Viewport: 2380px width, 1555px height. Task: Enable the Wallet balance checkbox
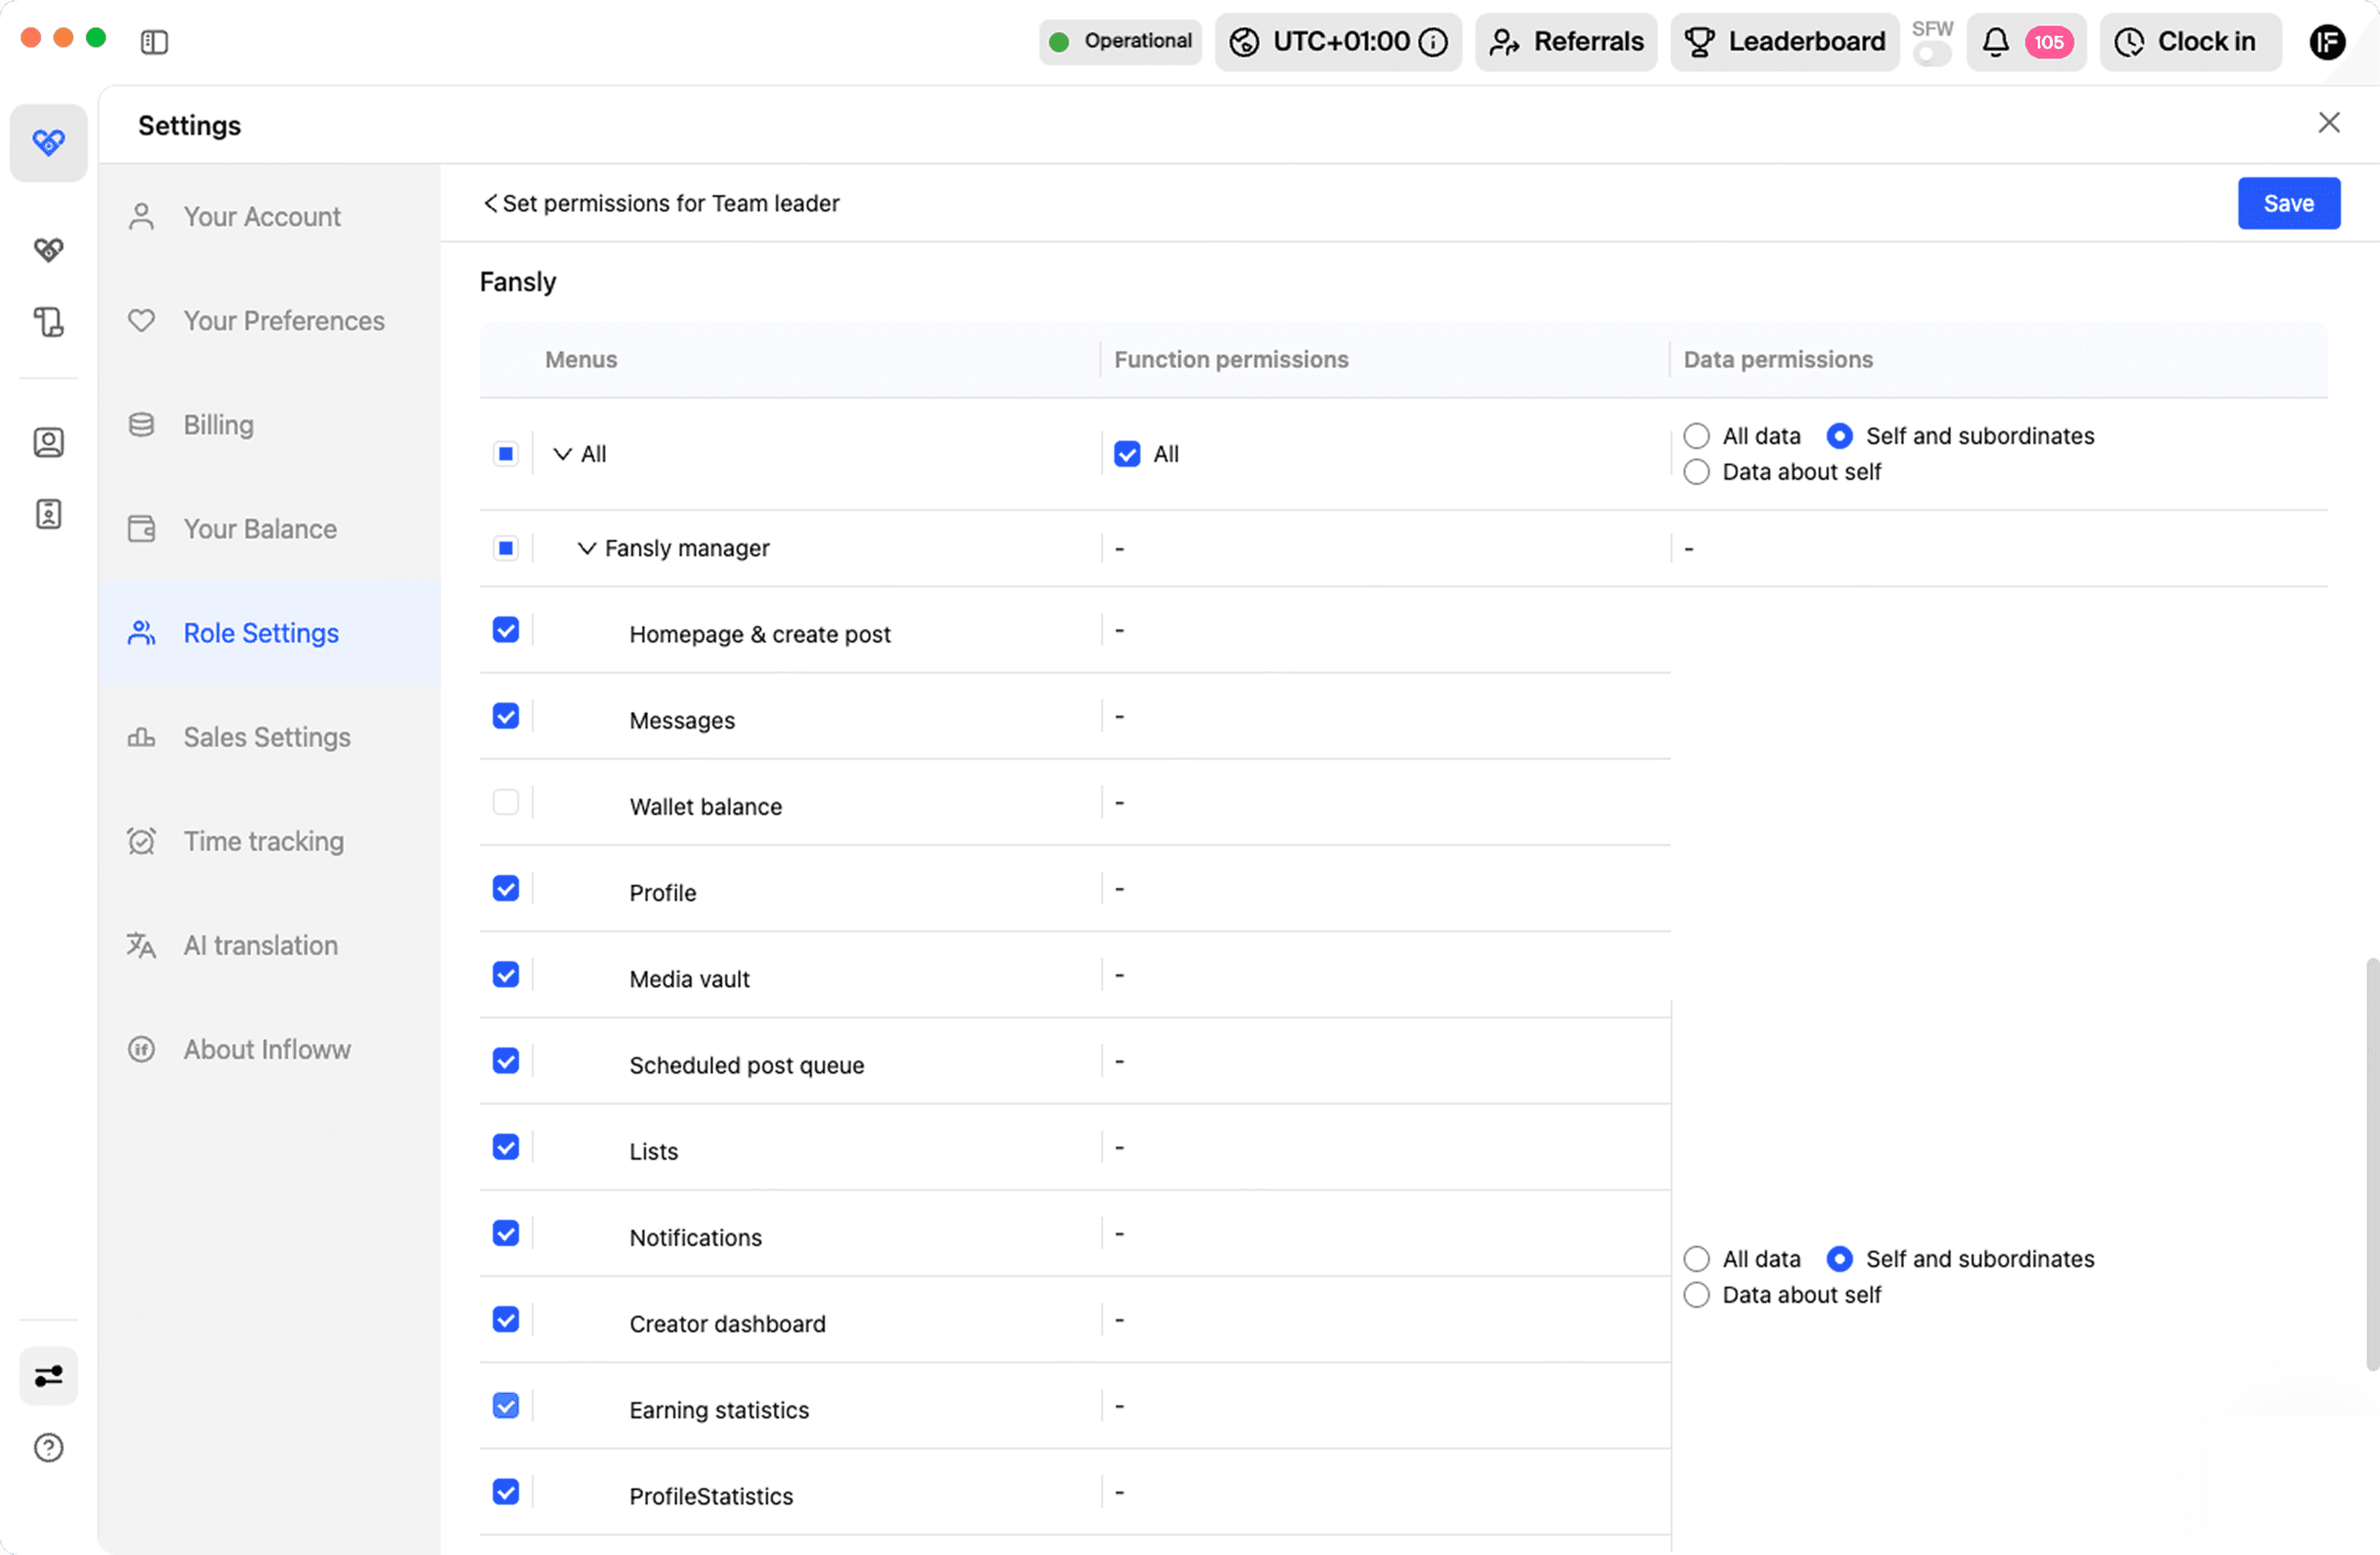pyautogui.click(x=506, y=802)
